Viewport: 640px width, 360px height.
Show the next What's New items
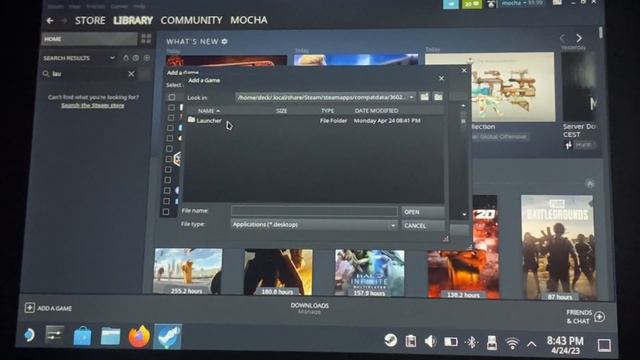click(579, 38)
